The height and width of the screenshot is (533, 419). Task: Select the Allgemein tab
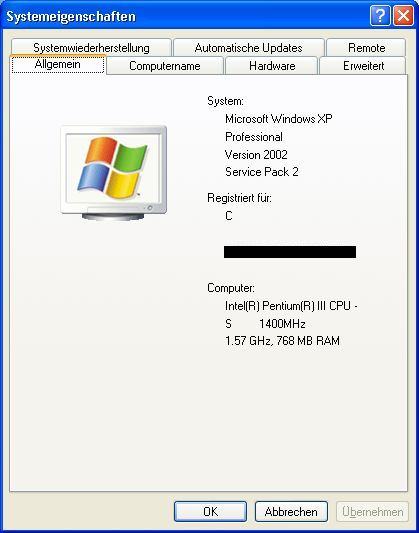click(x=58, y=64)
